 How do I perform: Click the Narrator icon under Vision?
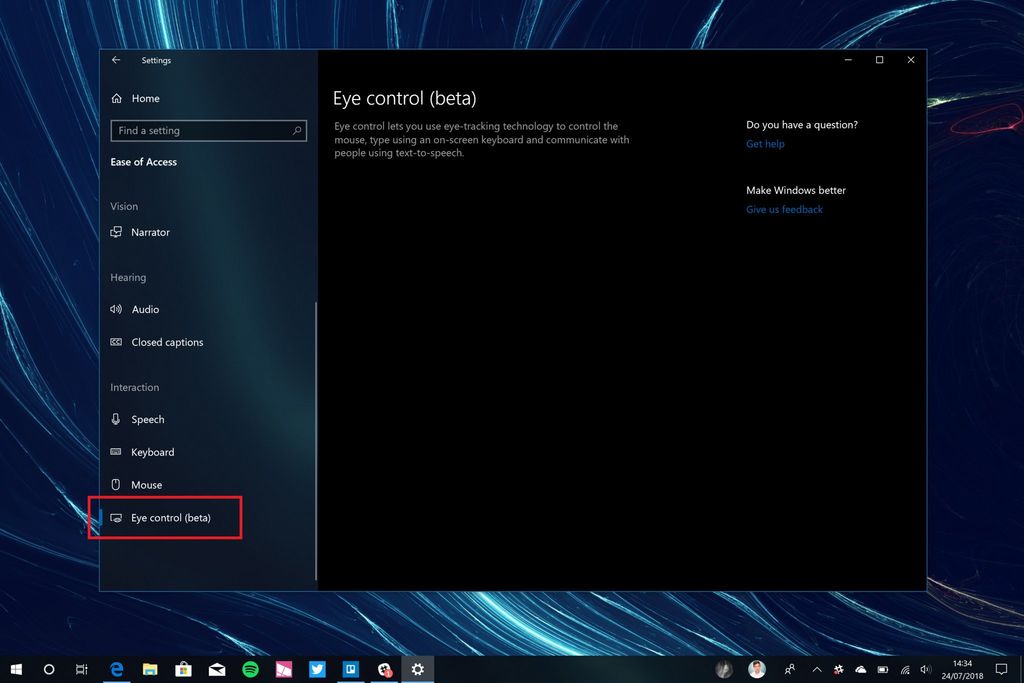[117, 232]
